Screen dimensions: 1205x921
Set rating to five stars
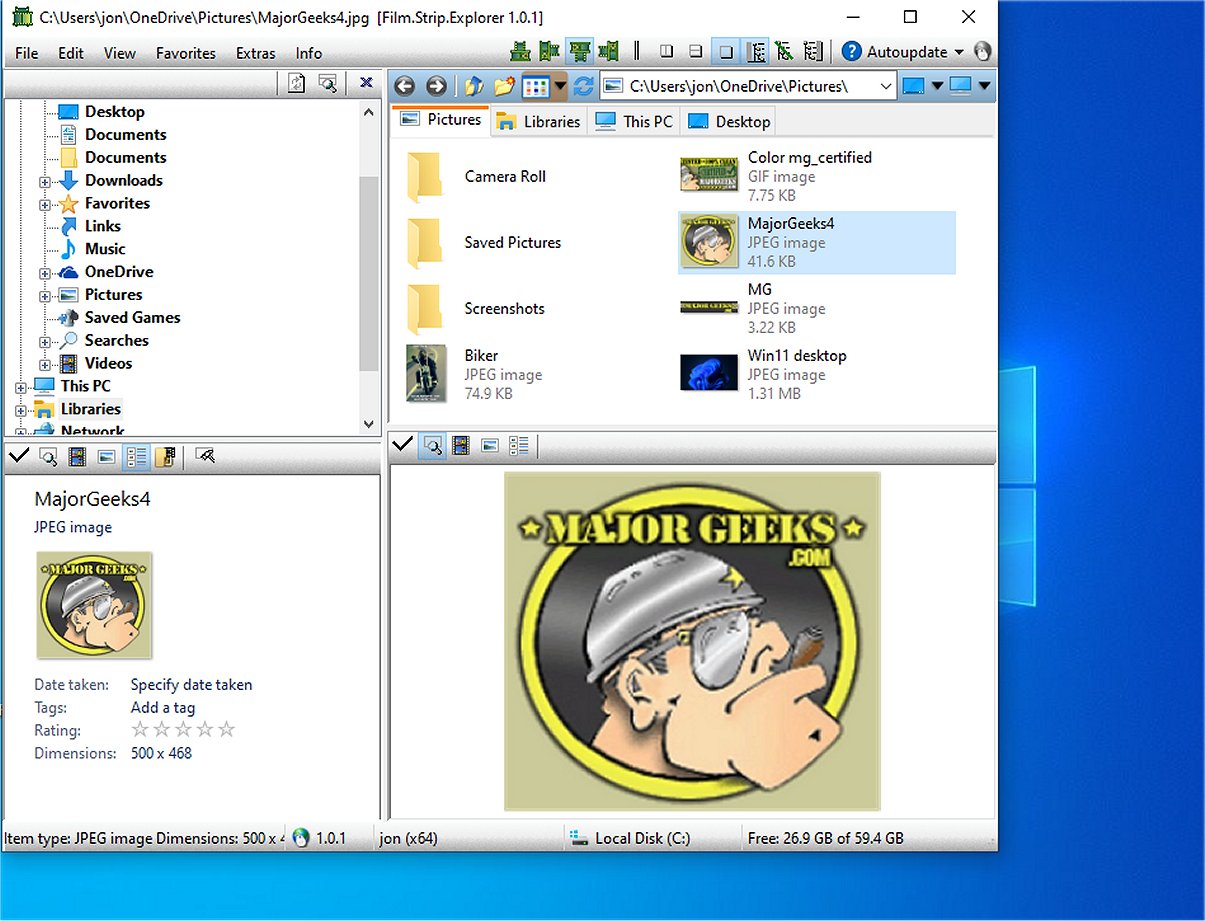pos(227,730)
